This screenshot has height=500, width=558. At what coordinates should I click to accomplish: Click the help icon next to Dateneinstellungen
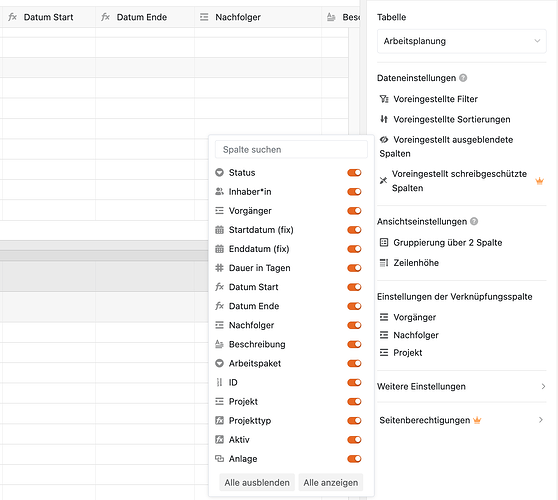(x=463, y=78)
